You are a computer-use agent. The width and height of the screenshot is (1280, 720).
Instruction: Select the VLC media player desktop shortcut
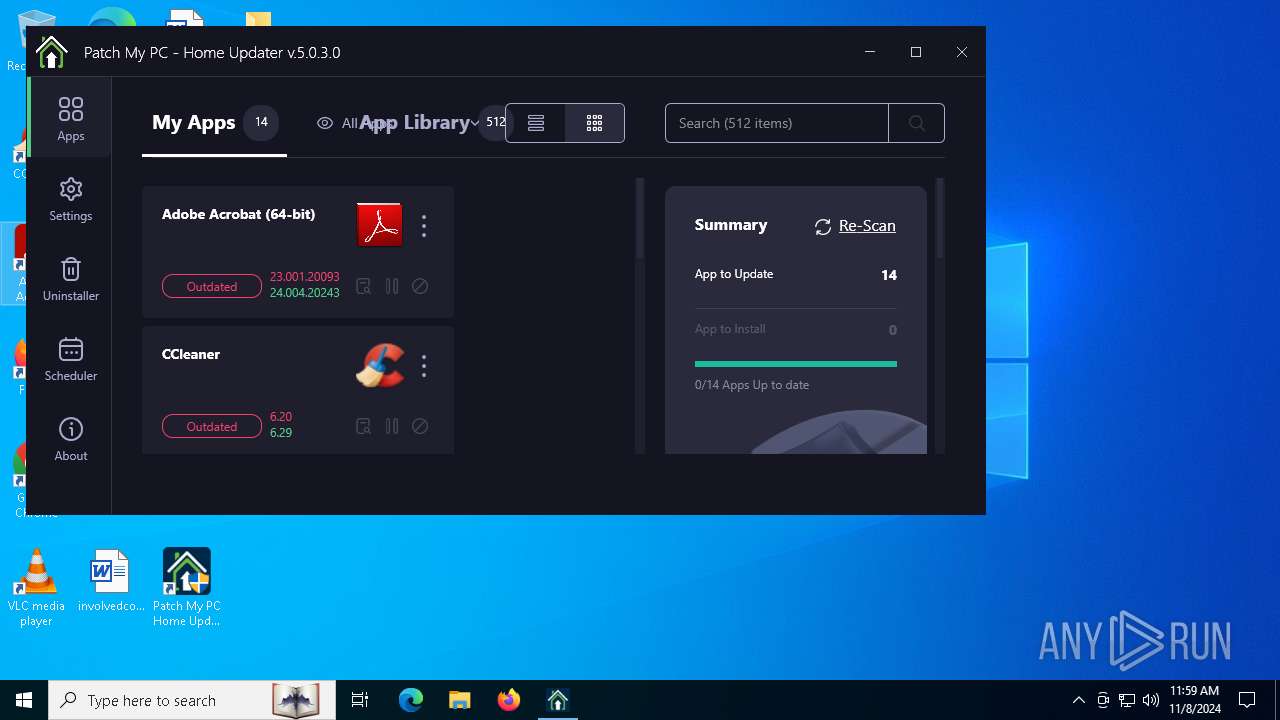[36, 588]
